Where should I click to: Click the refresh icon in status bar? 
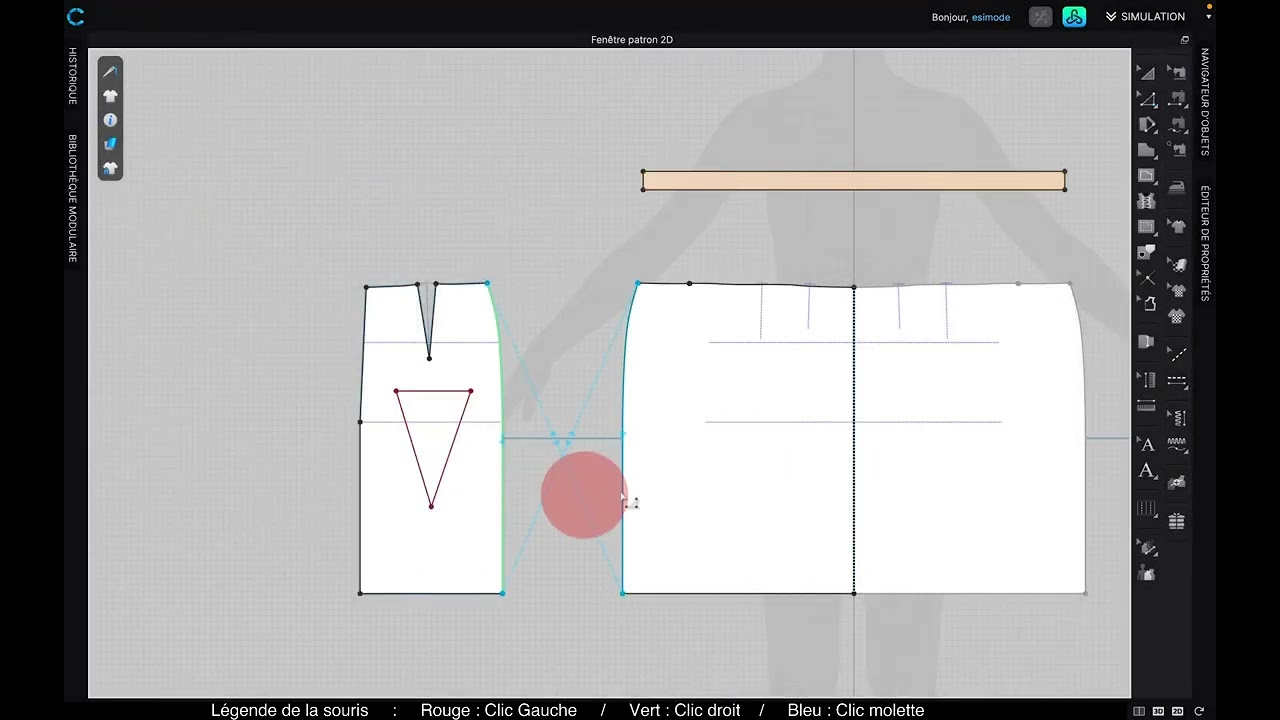pyautogui.click(x=1198, y=711)
